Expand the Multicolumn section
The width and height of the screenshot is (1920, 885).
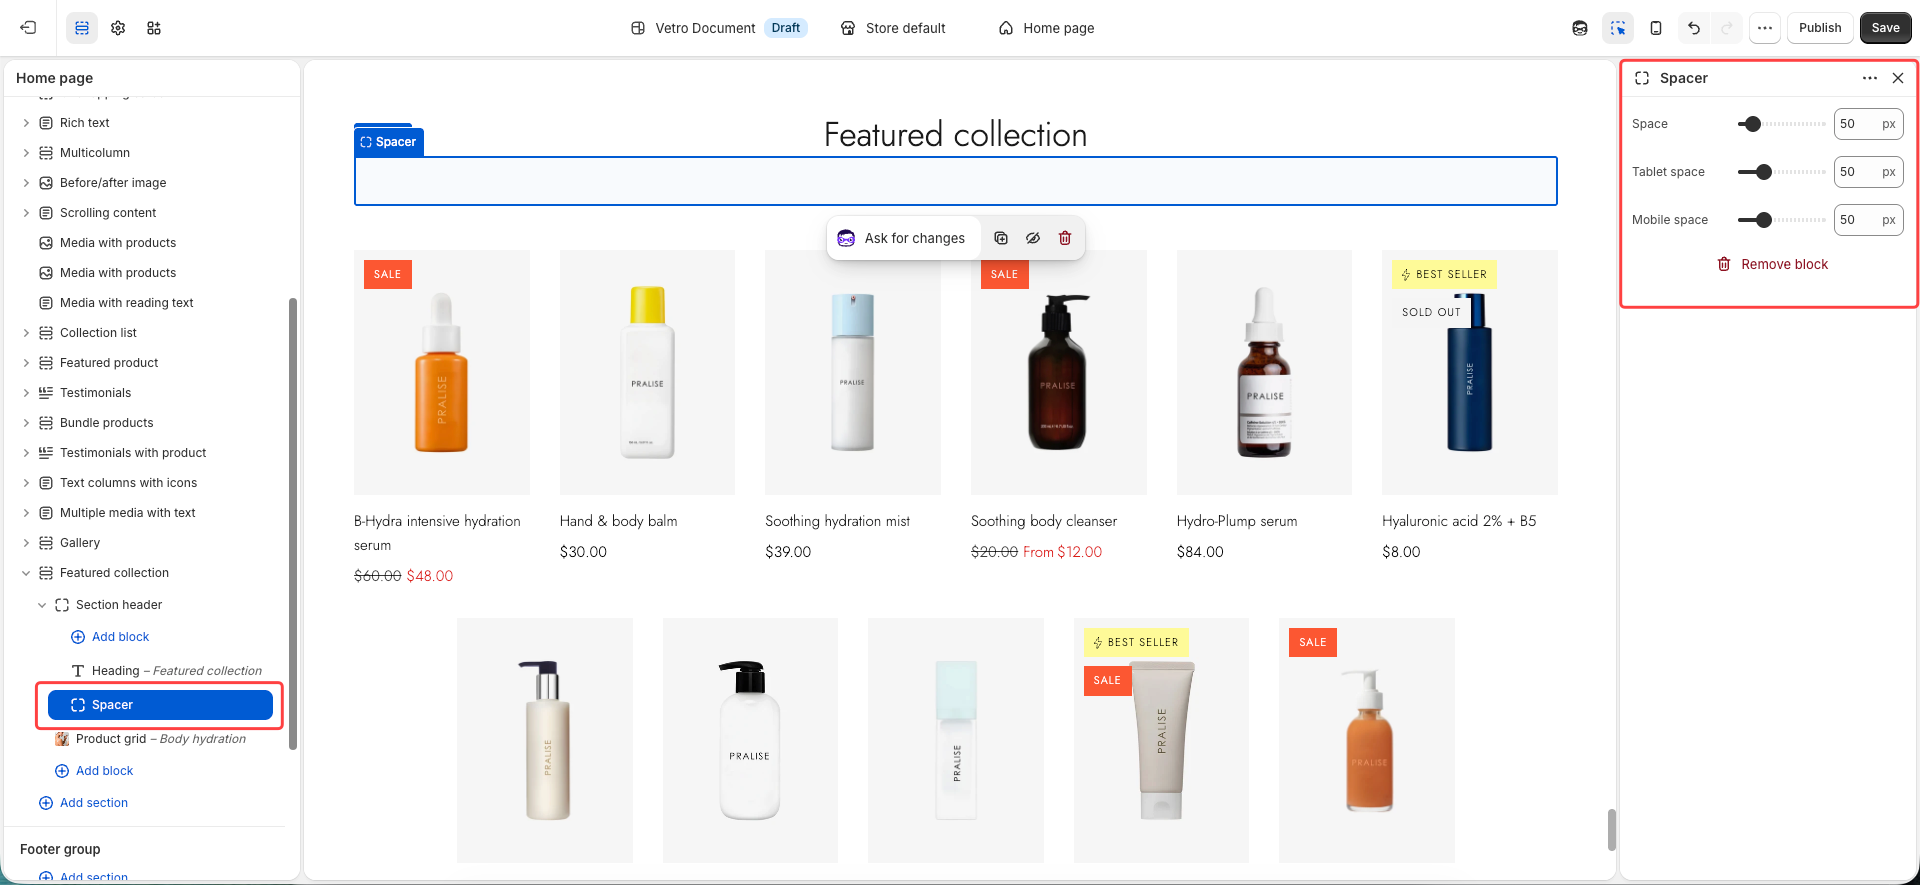tap(26, 153)
